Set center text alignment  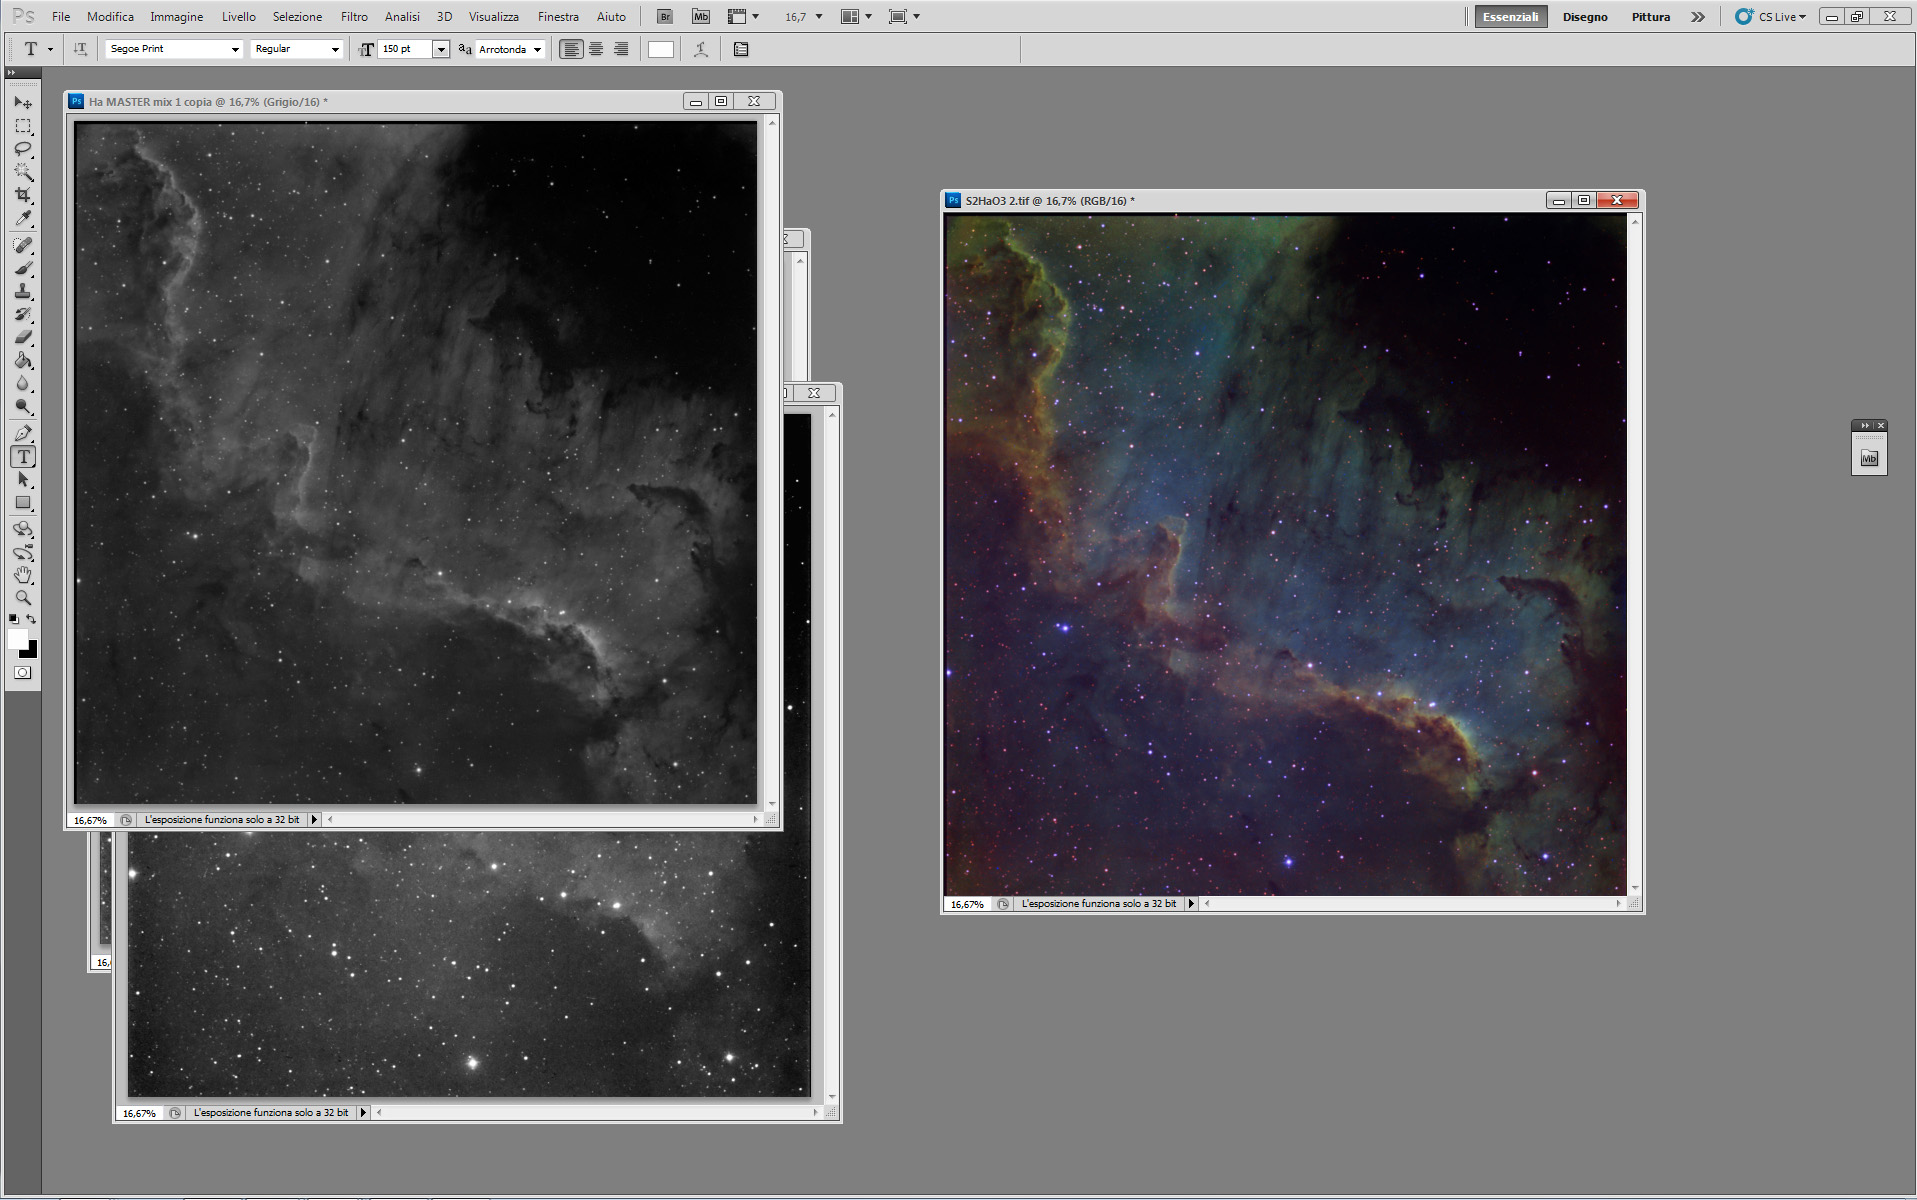[596, 49]
